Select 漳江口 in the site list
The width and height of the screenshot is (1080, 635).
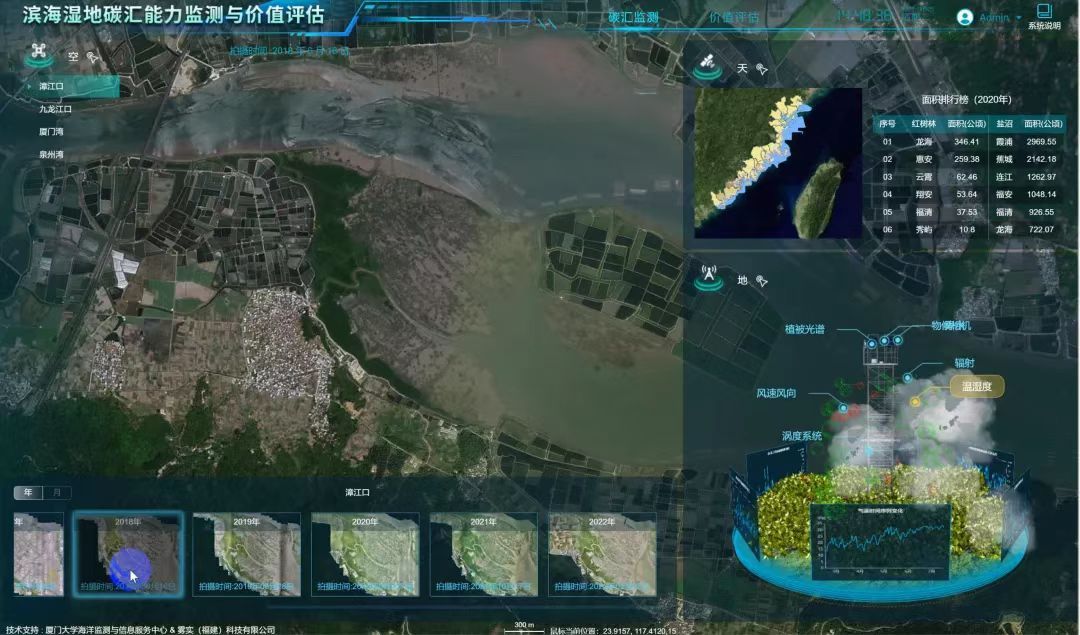click(52, 87)
